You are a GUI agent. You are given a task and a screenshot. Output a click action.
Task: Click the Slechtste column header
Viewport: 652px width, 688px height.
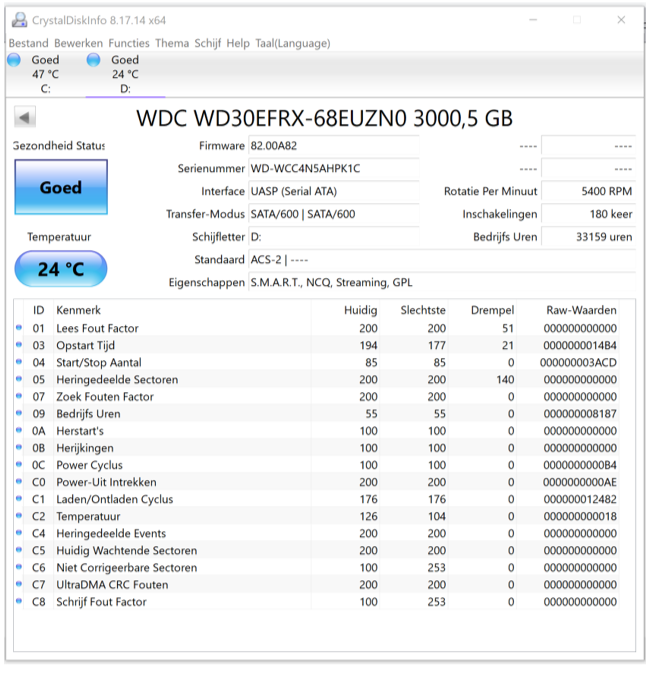(x=414, y=310)
